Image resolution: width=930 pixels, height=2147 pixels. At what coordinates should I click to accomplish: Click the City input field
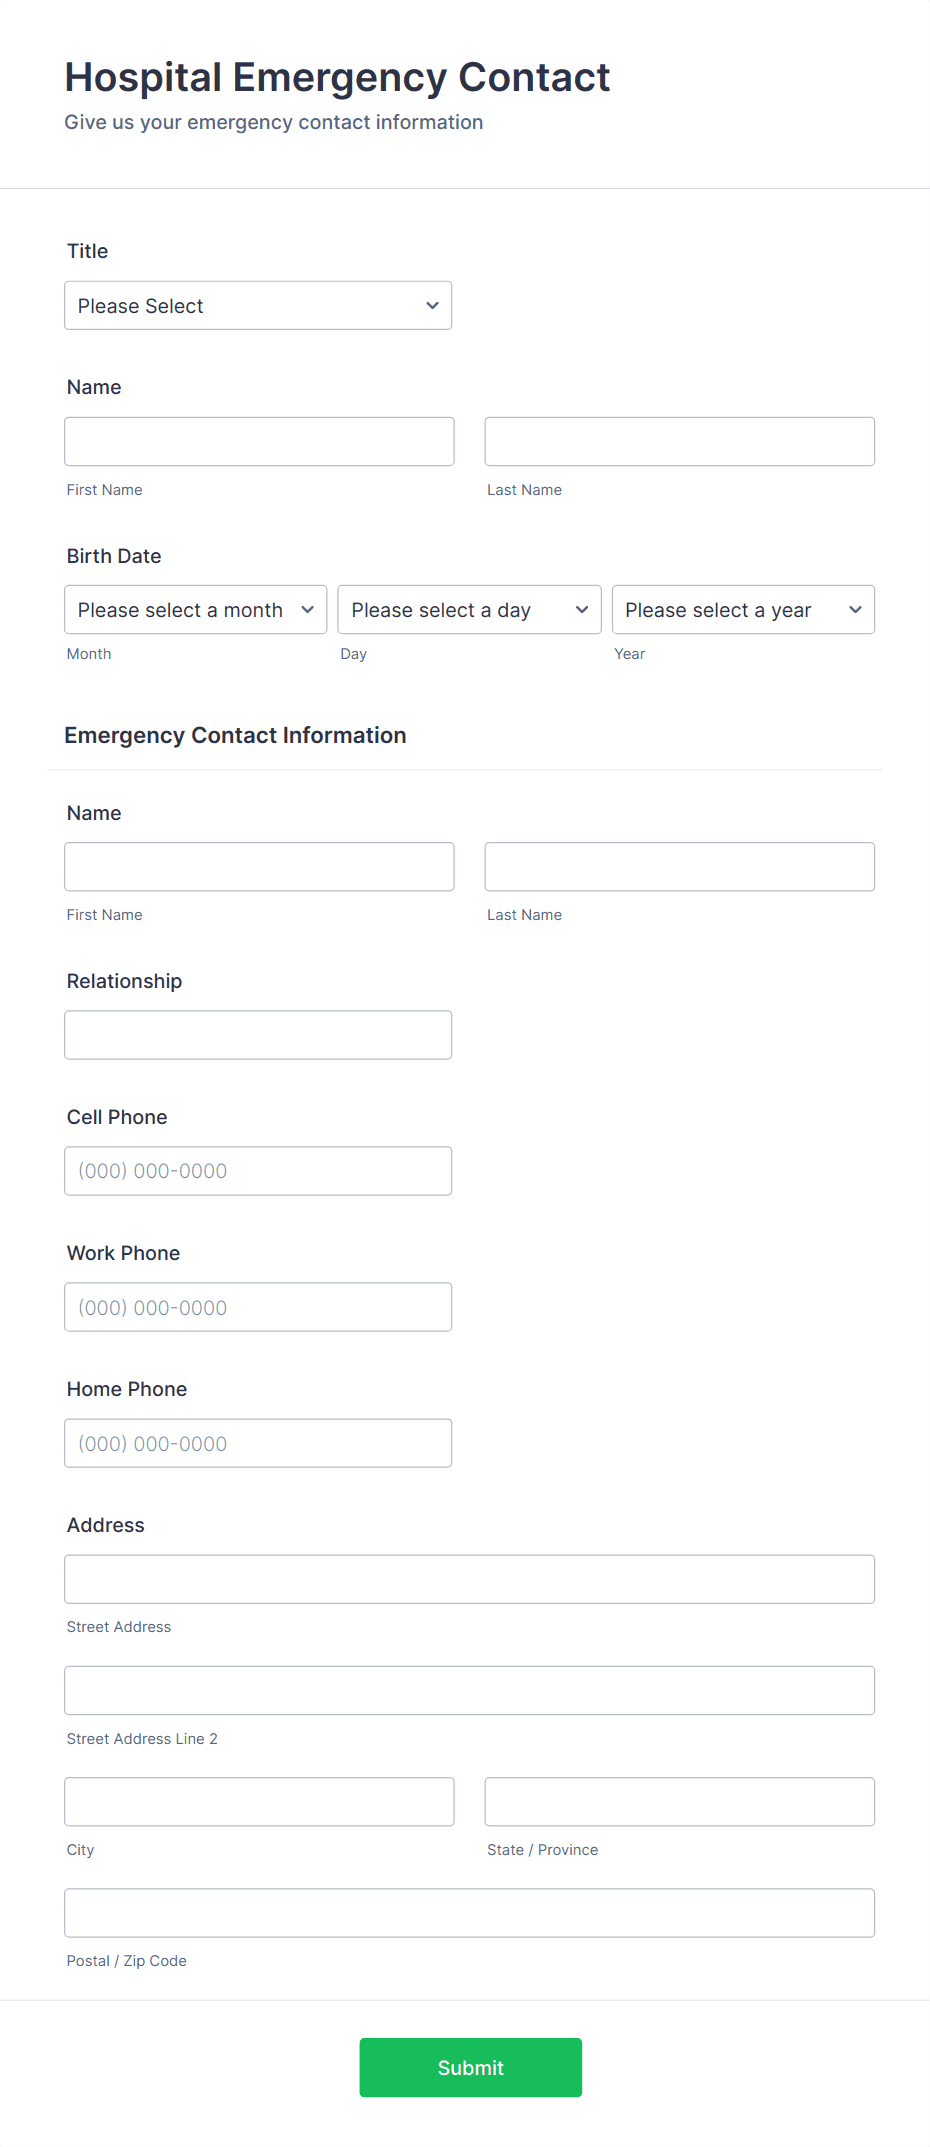(x=258, y=1801)
